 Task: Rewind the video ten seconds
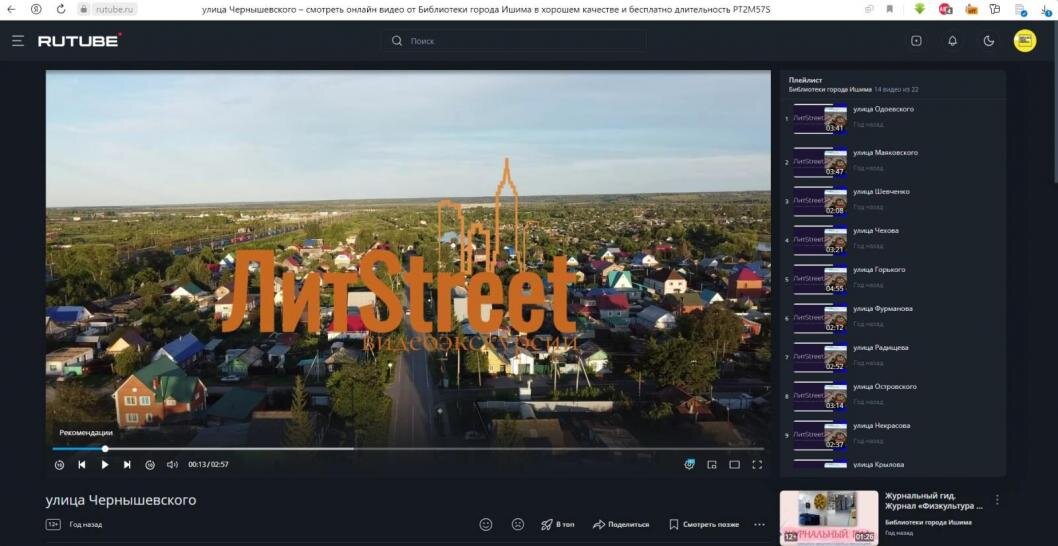tap(59, 465)
